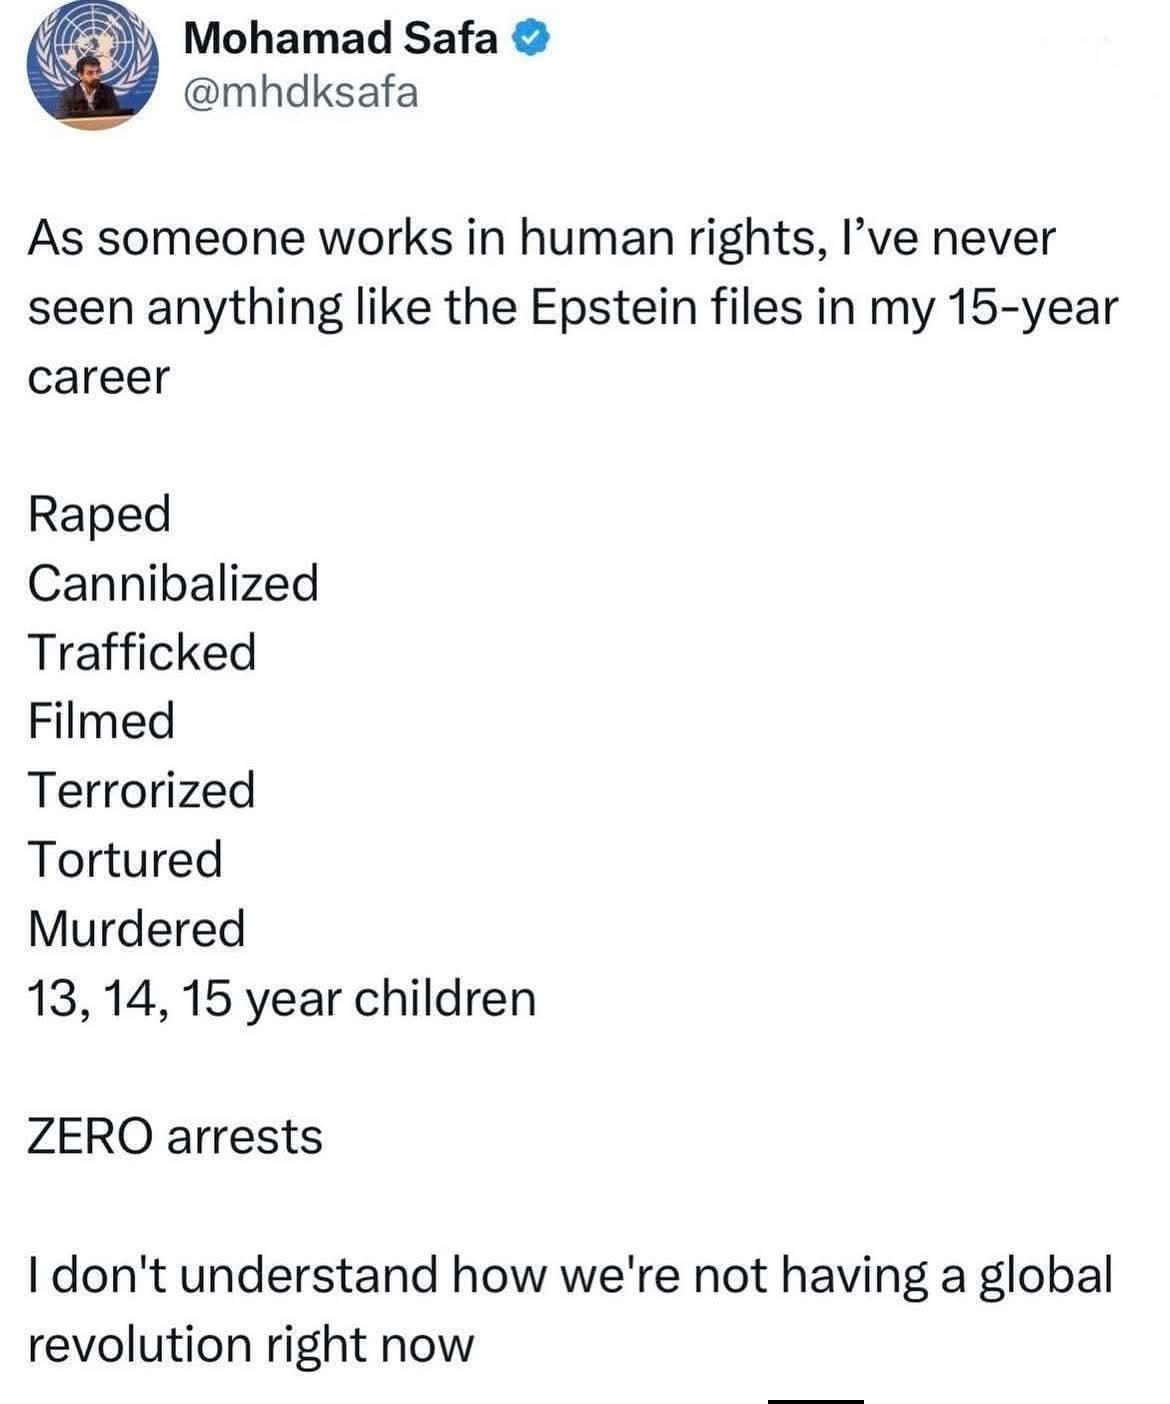
Task: Click the word "Tortured"
Action: click(x=125, y=859)
